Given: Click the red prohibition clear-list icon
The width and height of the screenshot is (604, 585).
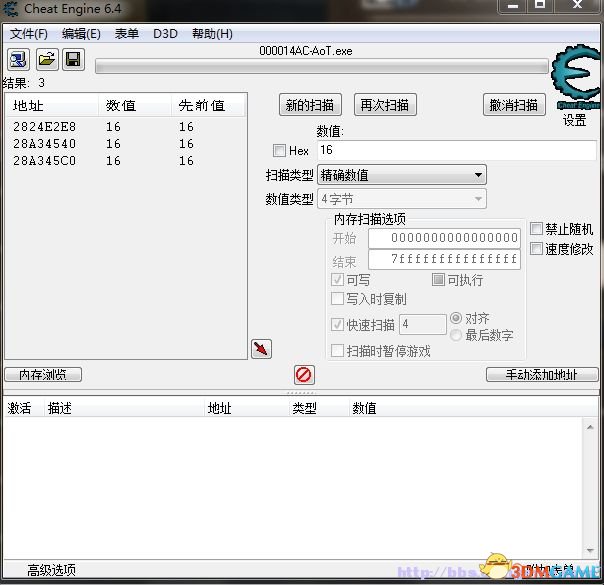Looking at the screenshot, I should point(304,375).
